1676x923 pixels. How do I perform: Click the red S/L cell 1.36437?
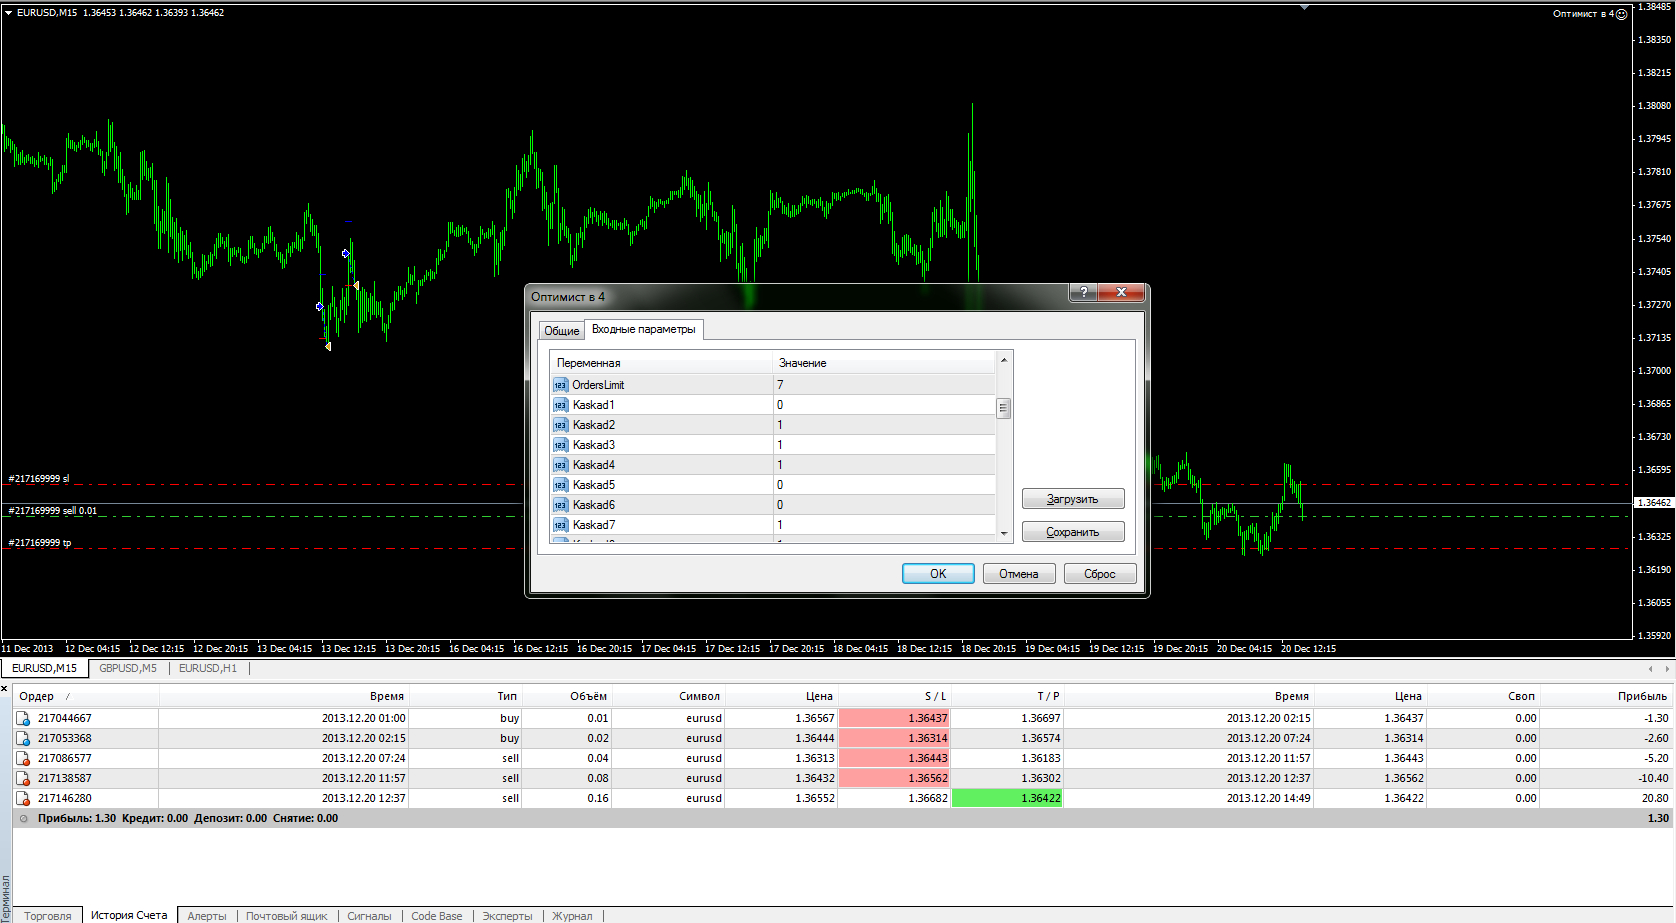point(894,718)
